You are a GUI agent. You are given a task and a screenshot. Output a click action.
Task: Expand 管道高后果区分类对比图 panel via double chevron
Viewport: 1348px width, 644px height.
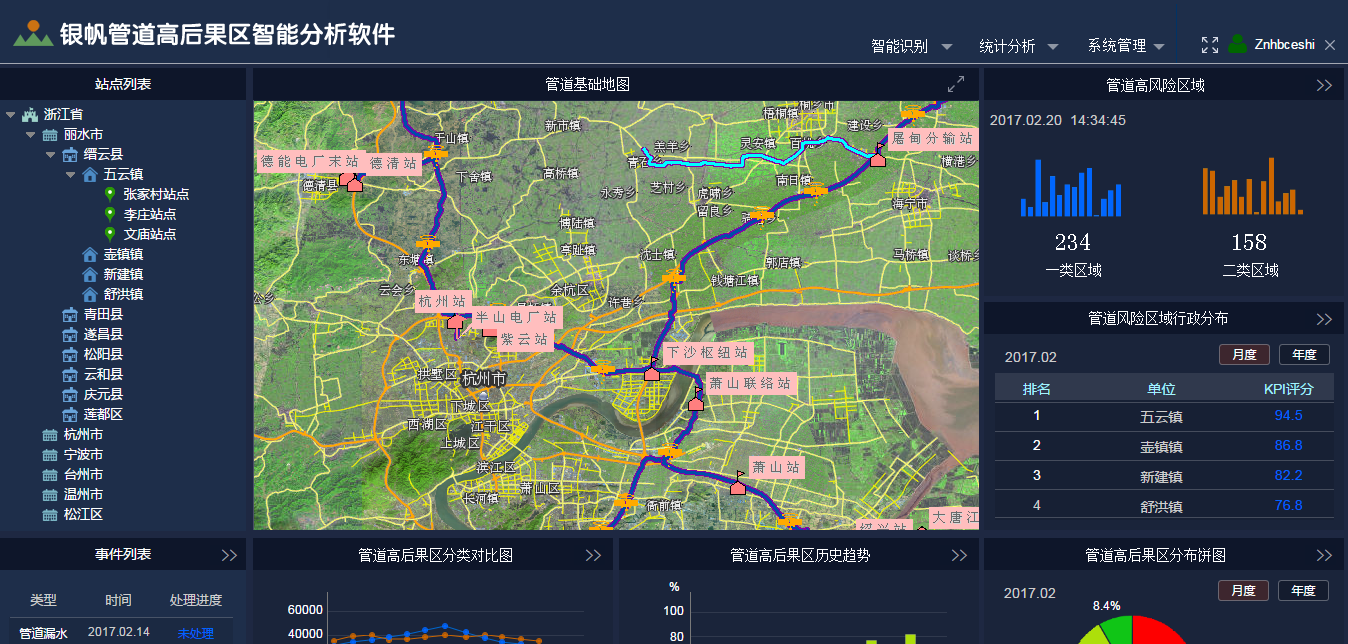point(593,555)
